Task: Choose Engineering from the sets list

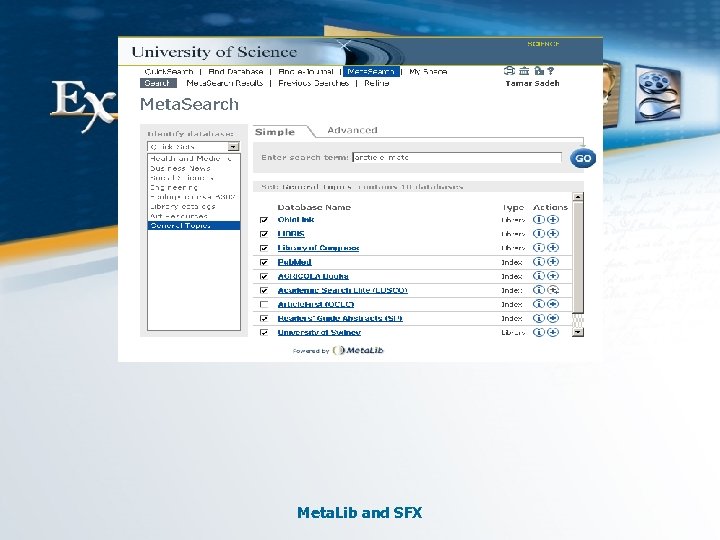Action: tap(174, 187)
